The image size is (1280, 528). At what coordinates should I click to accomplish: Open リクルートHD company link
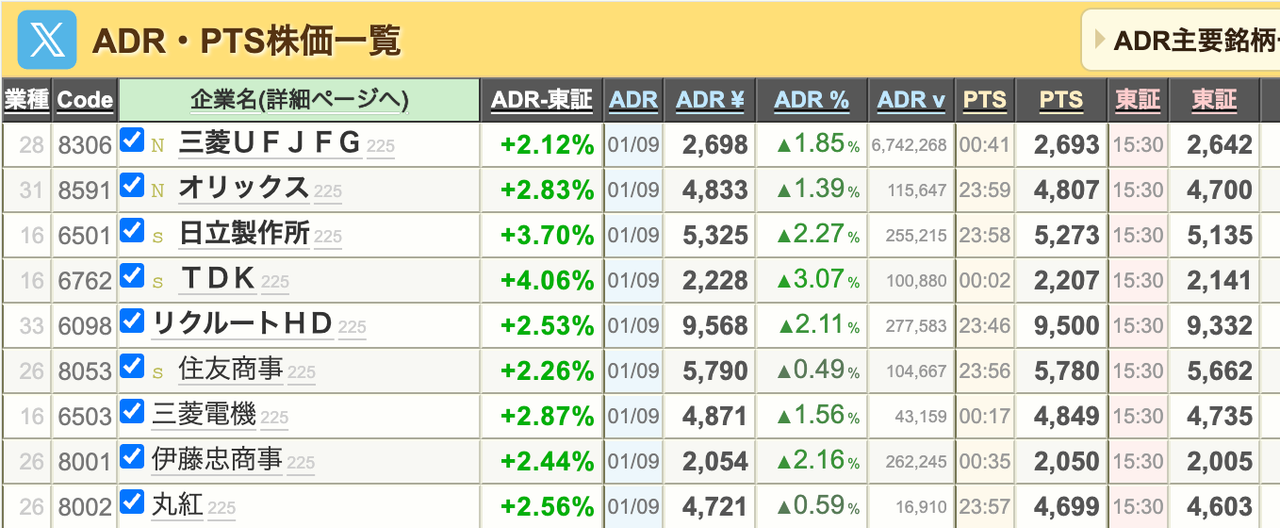pyautogui.click(x=241, y=323)
